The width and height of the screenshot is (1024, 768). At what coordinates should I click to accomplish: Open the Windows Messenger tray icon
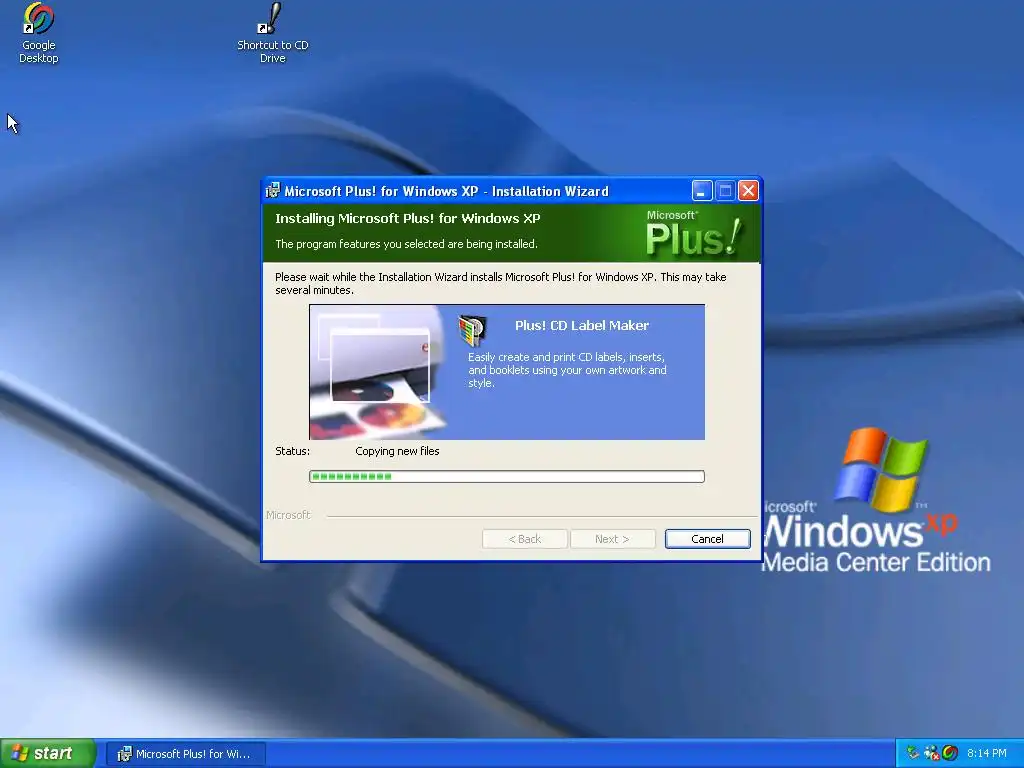point(931,753)
